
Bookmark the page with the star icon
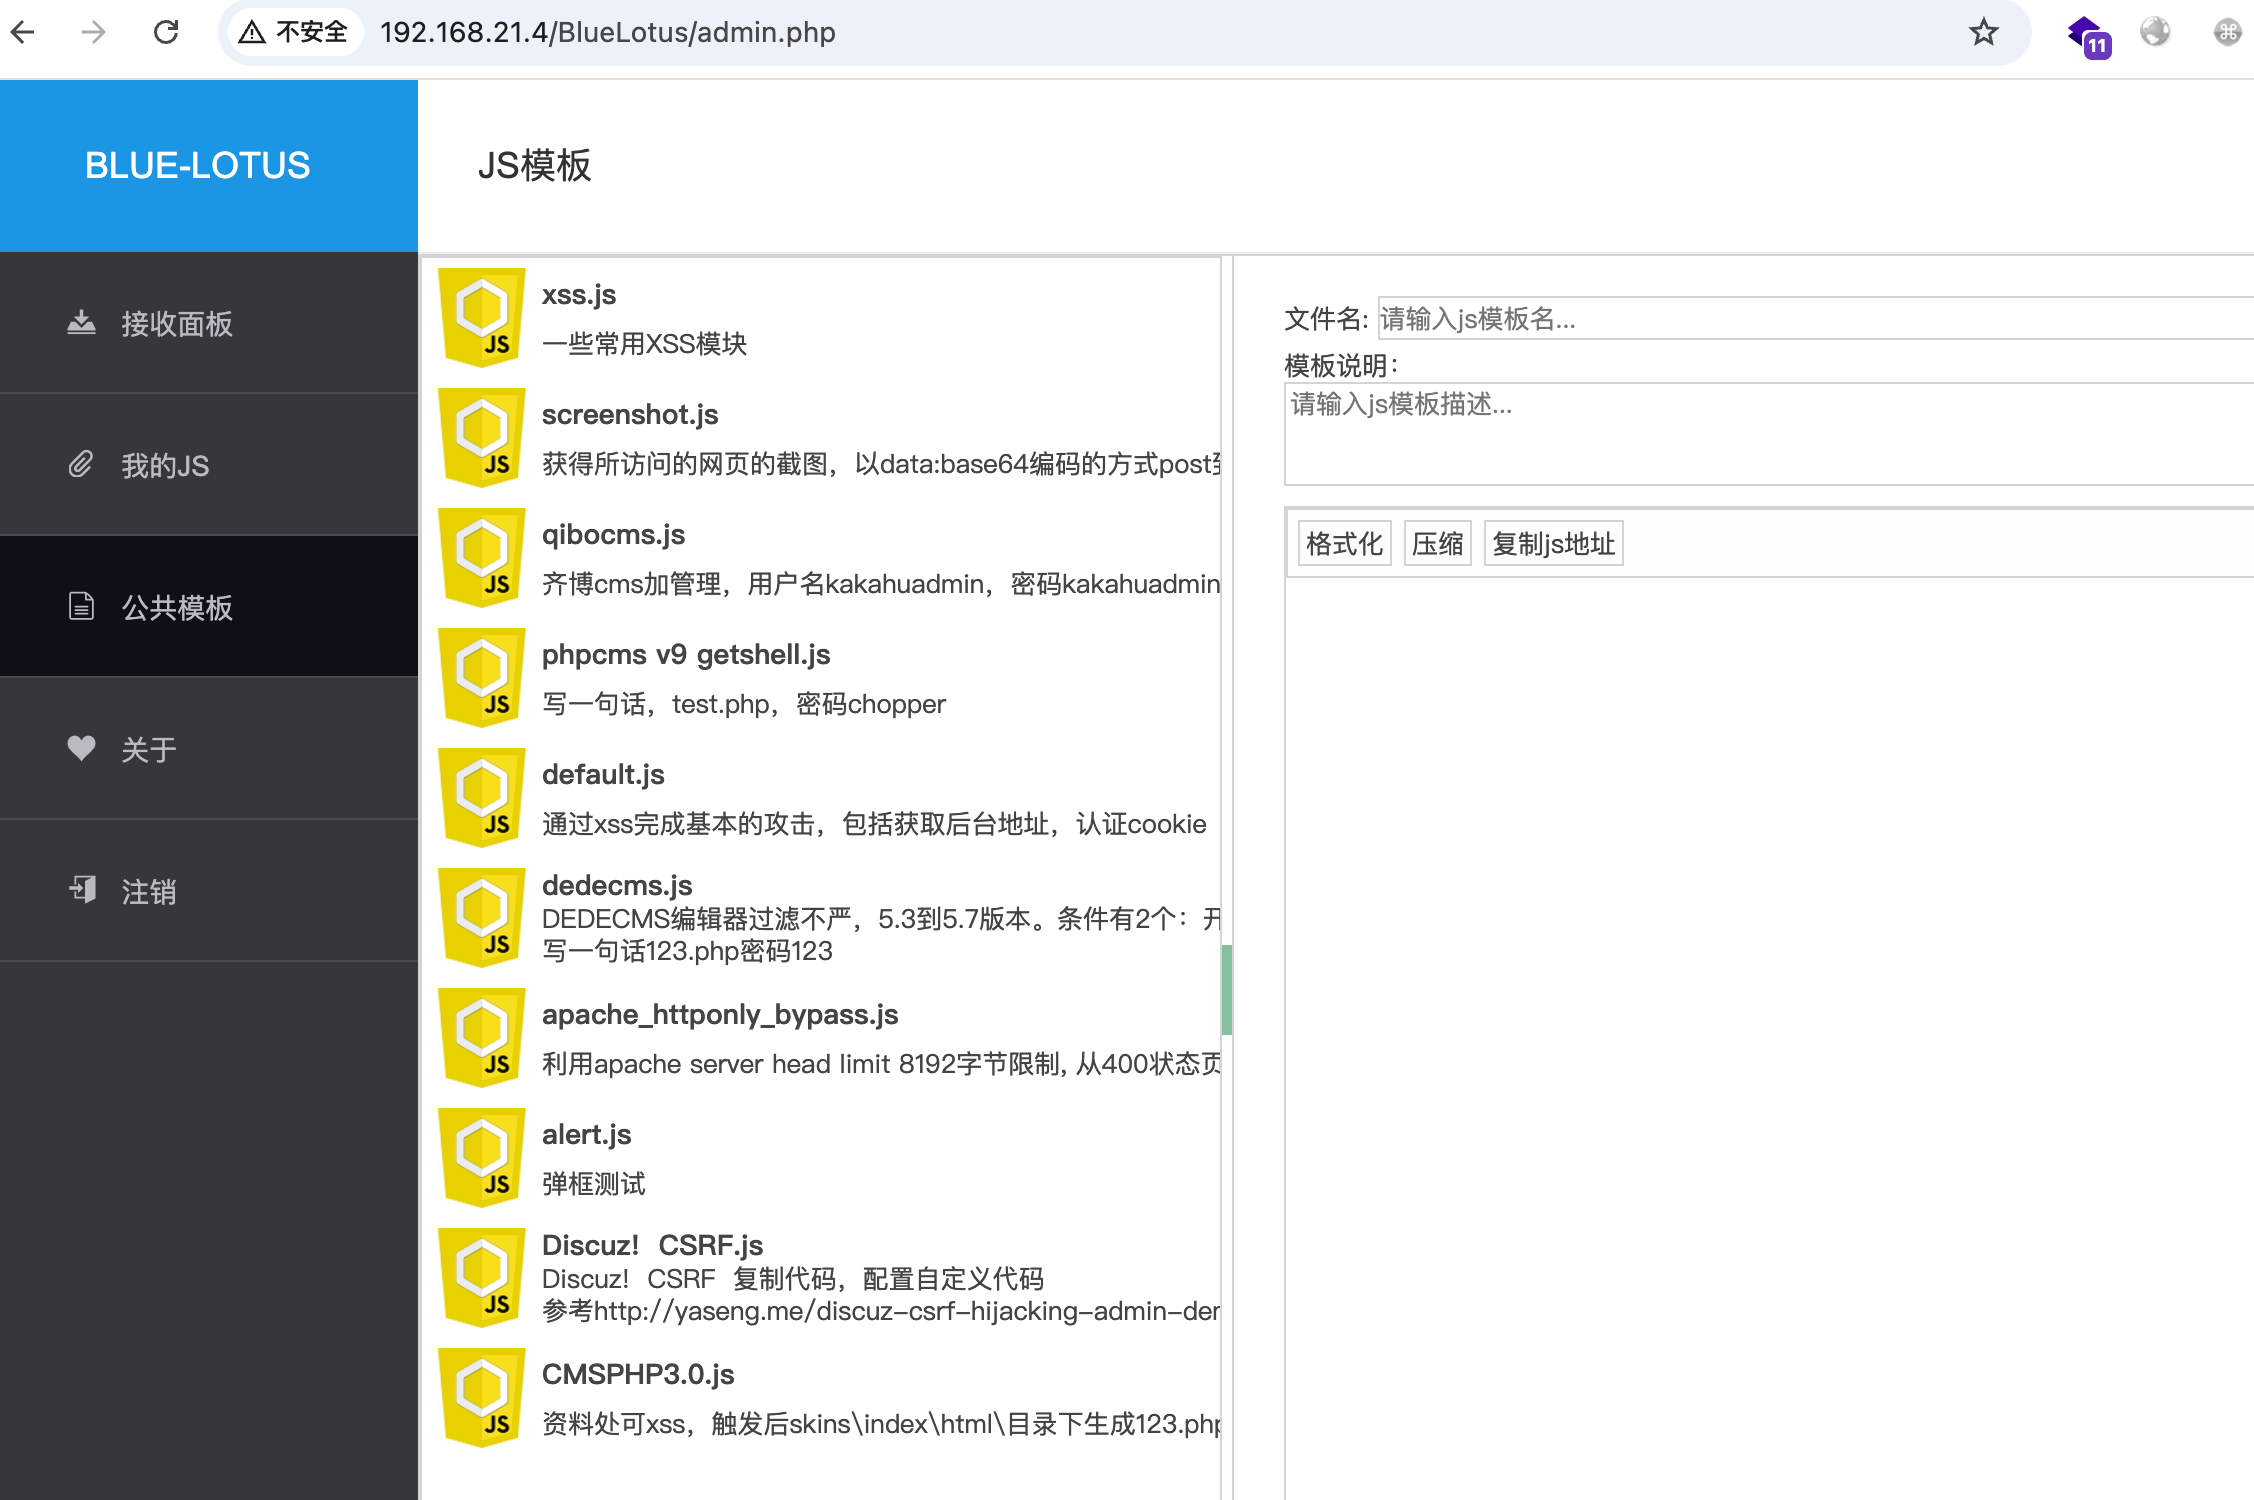[x=1983, y=32]
